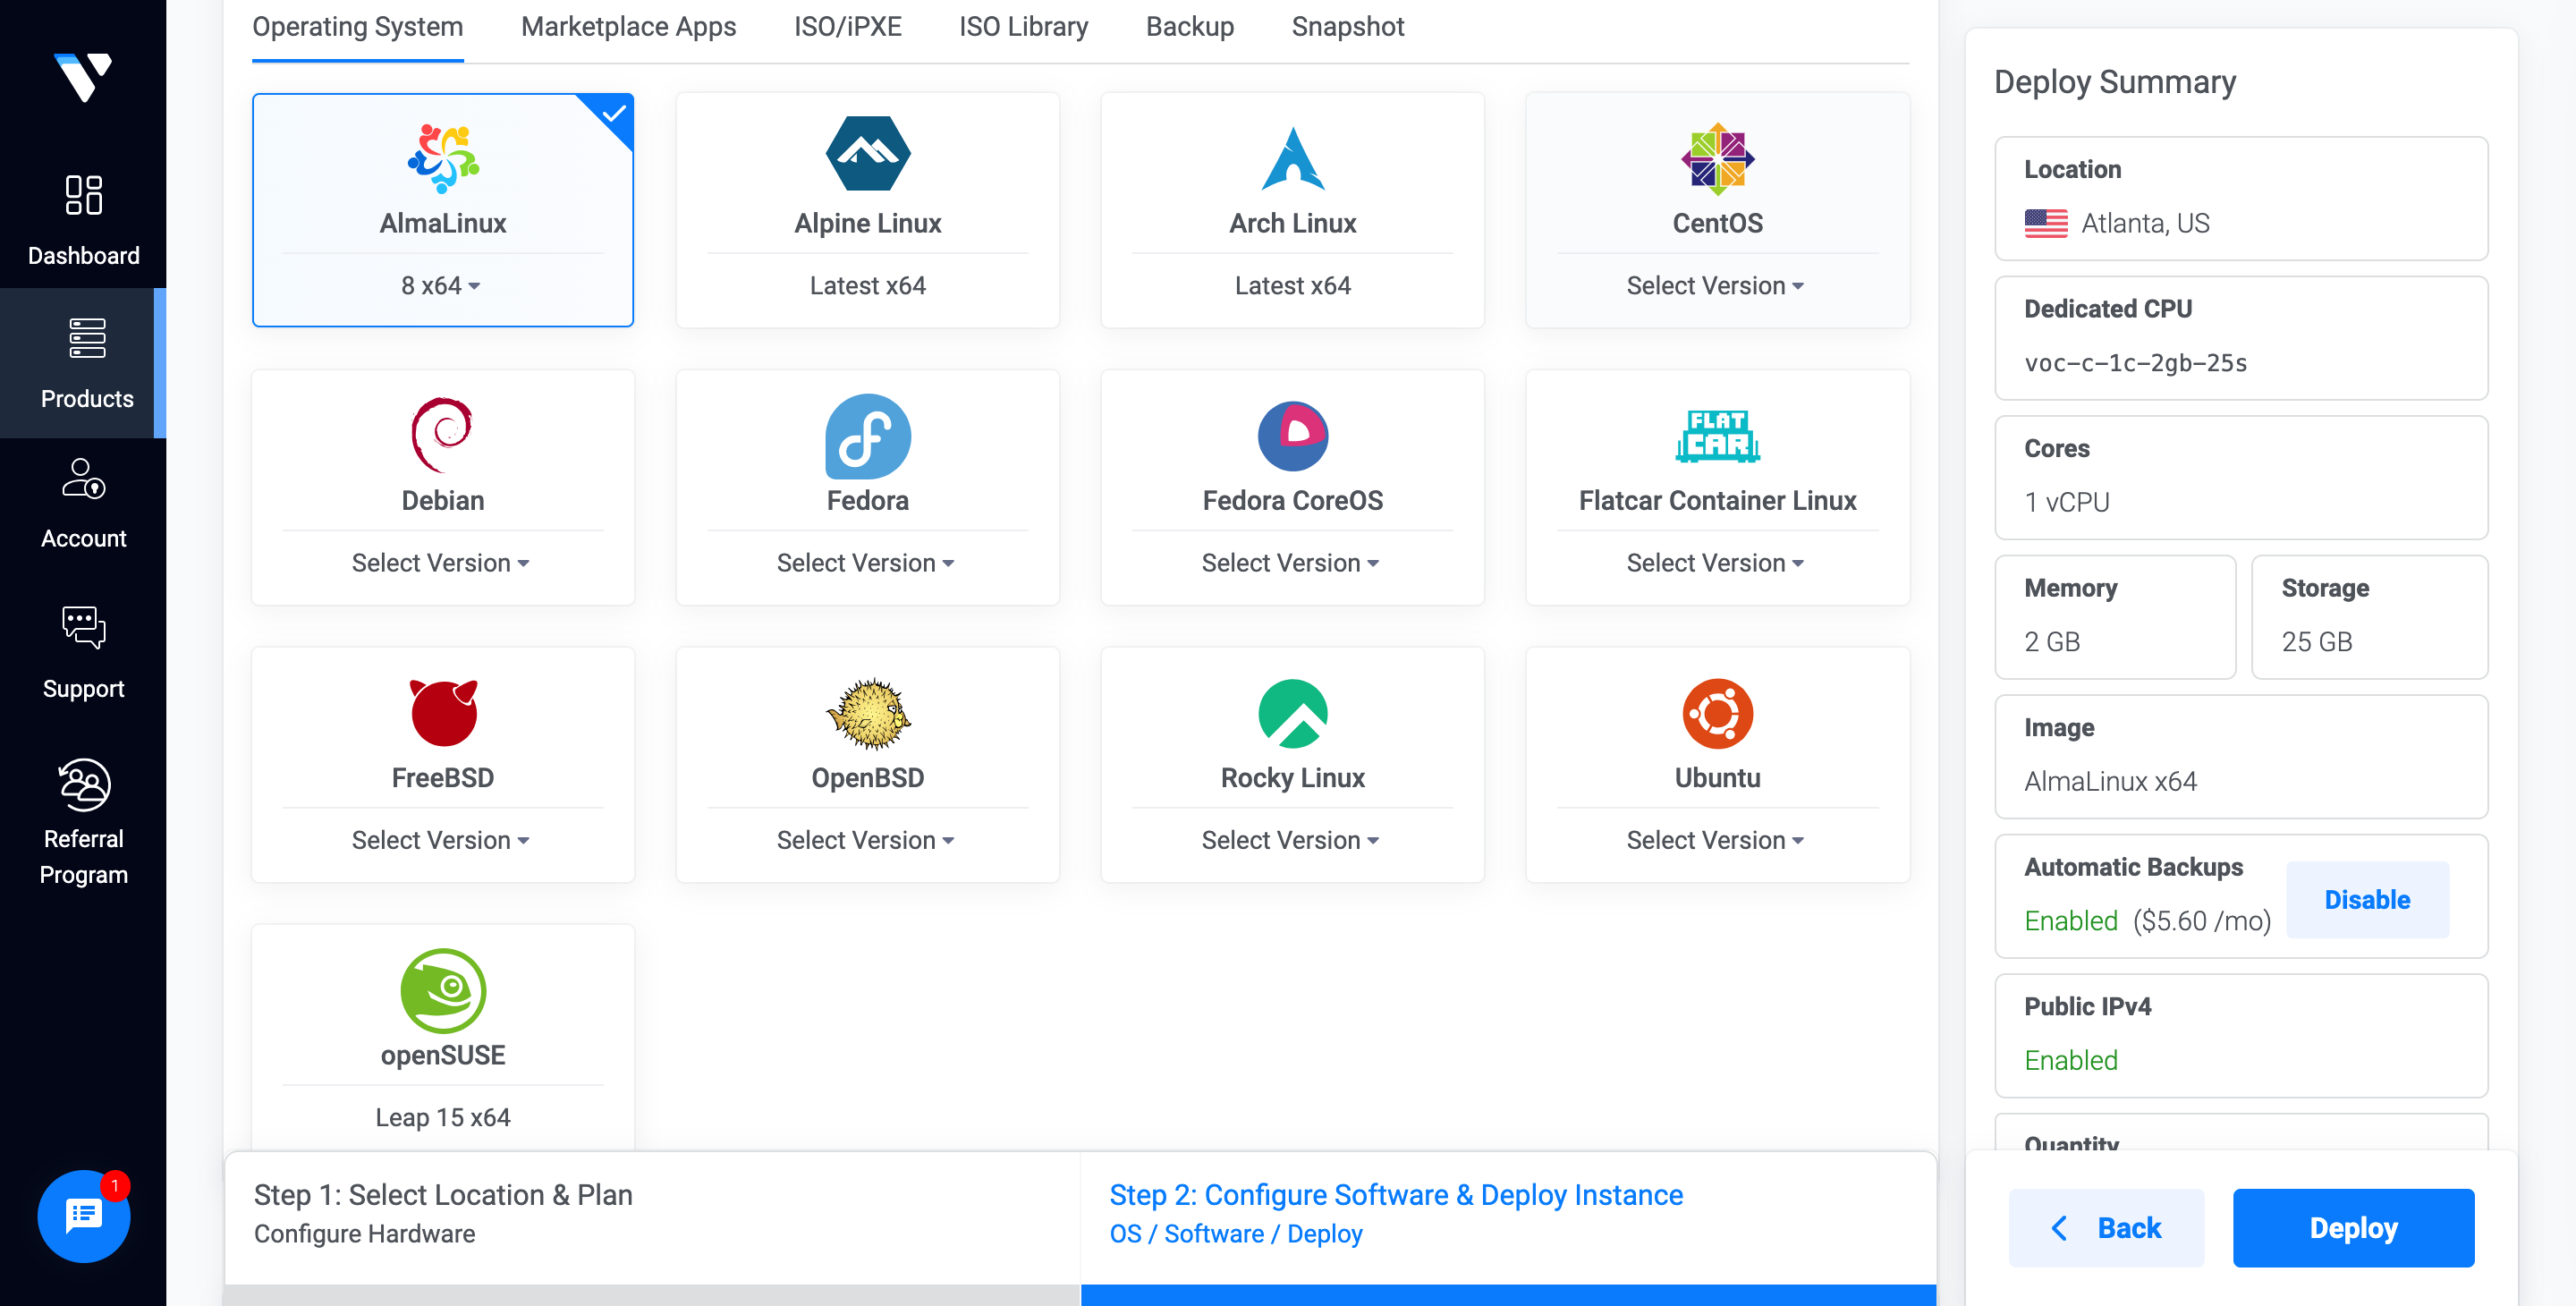Switch to the Marketplace Apps tab
Image resolution: width=2576 pixels, height=1306 pixels.
[x=628, y=27]
